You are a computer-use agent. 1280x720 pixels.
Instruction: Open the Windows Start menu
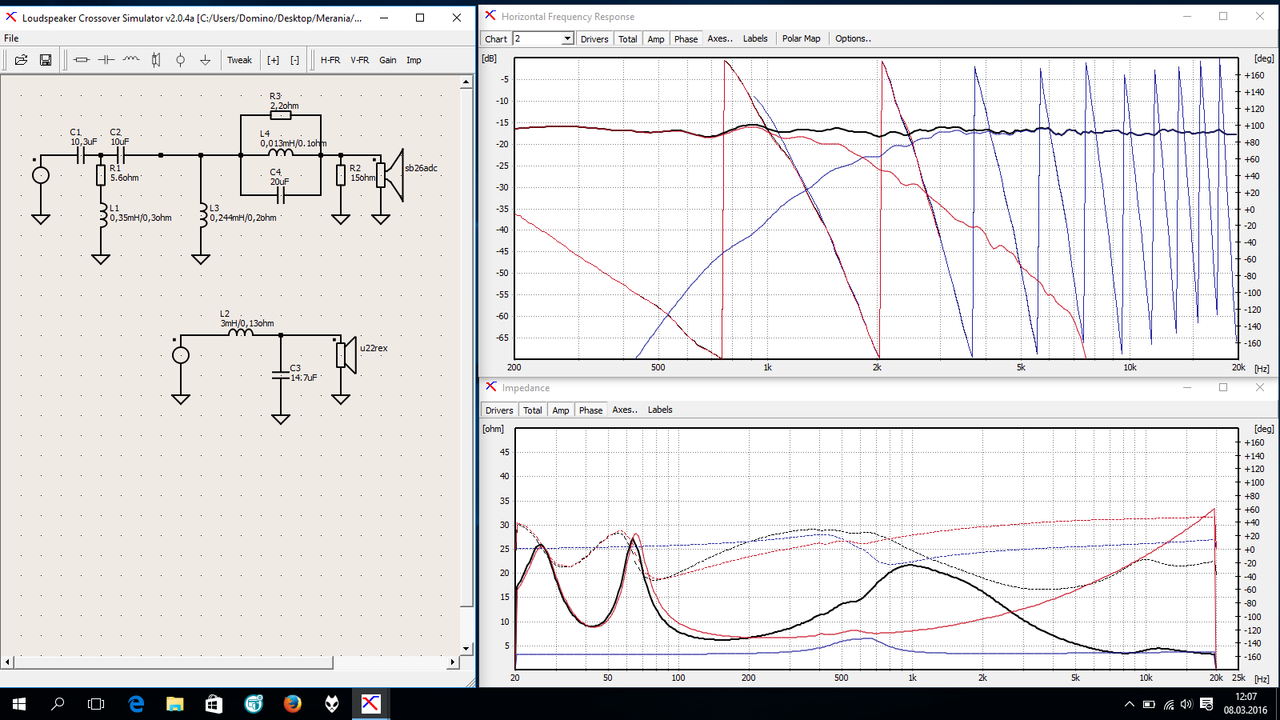pyautogui.click(x=20, y=704)
